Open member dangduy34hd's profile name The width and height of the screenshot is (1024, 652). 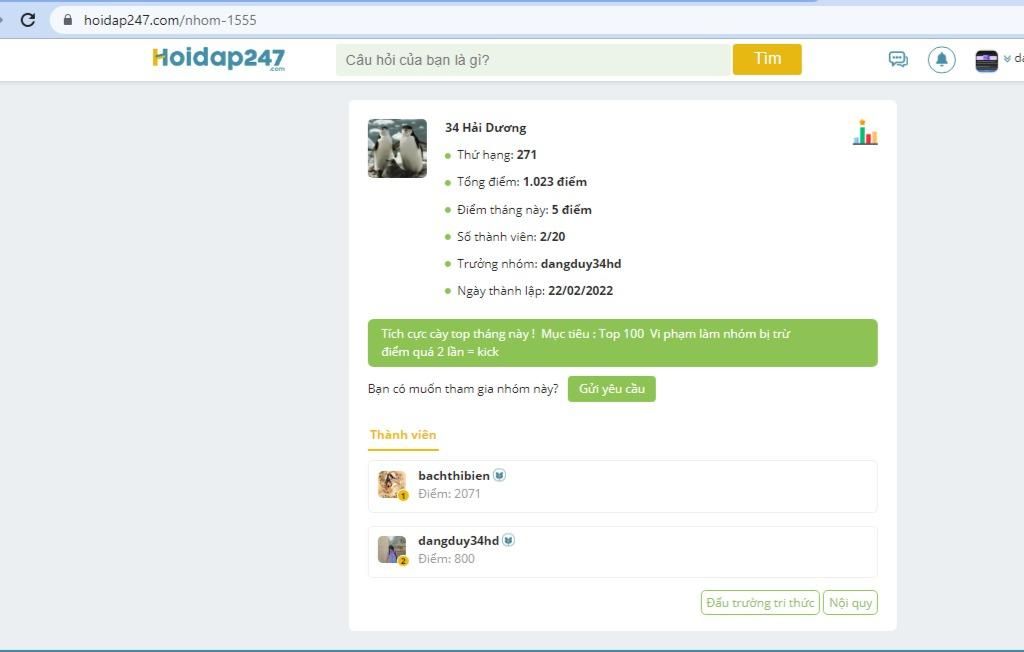pos(458,541)
